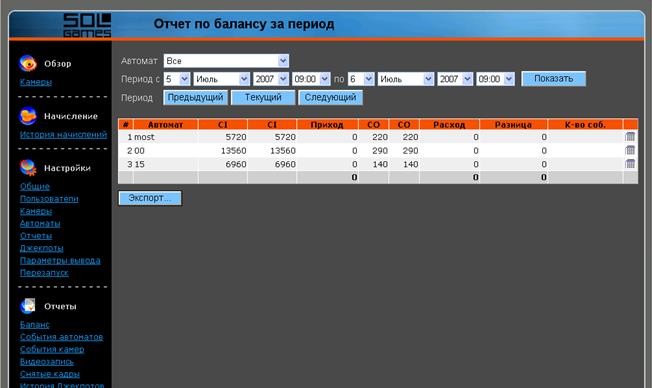Viewport: 652px width, 388px height.
Task: Open the end month dropdown Июль
Action: click(x=406, y=79)
